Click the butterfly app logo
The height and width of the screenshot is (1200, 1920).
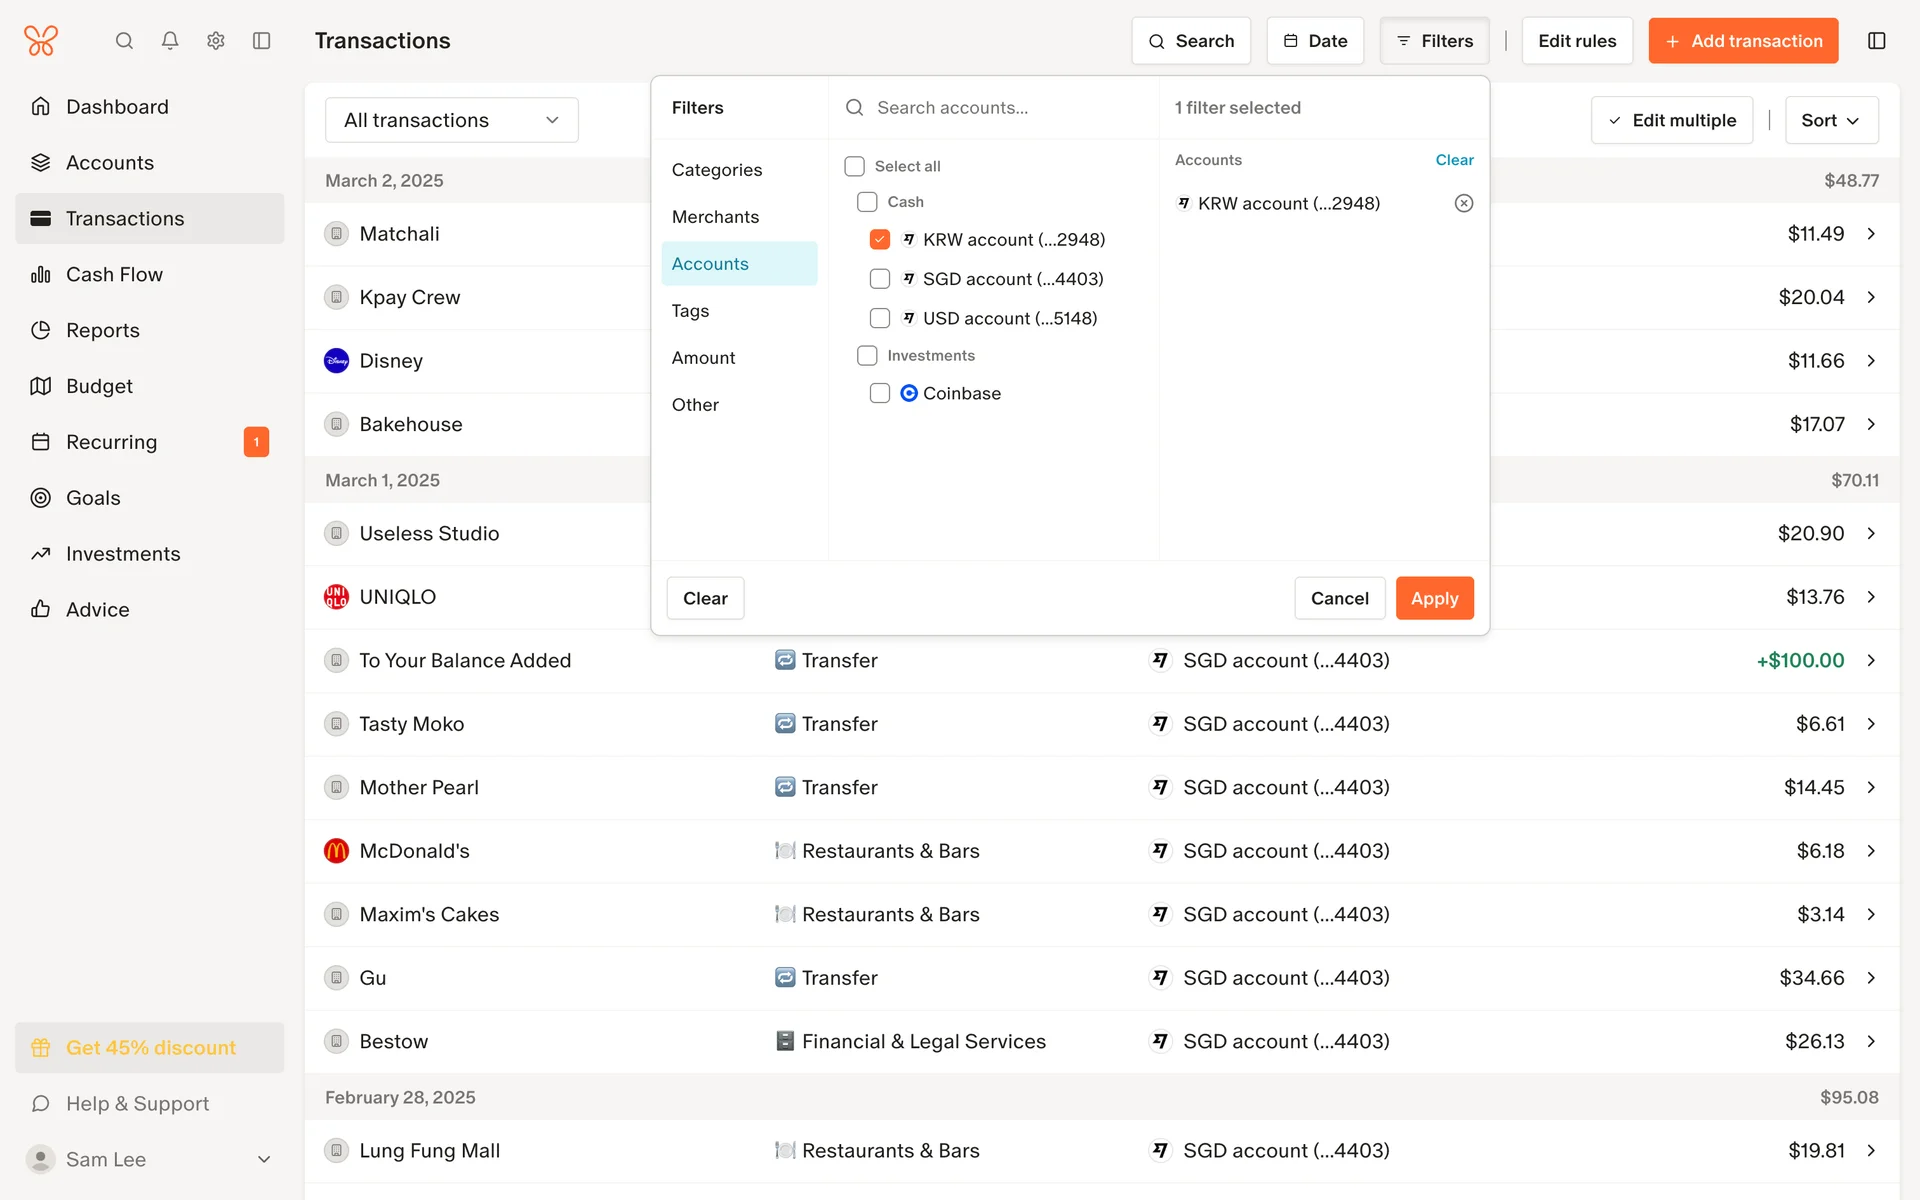tap(41, 41)
